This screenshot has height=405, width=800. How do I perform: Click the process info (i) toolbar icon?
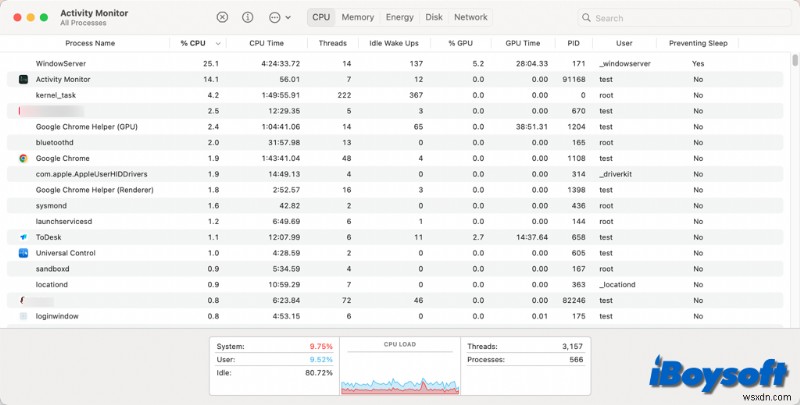pyautogui.click(x=247, y=17)
